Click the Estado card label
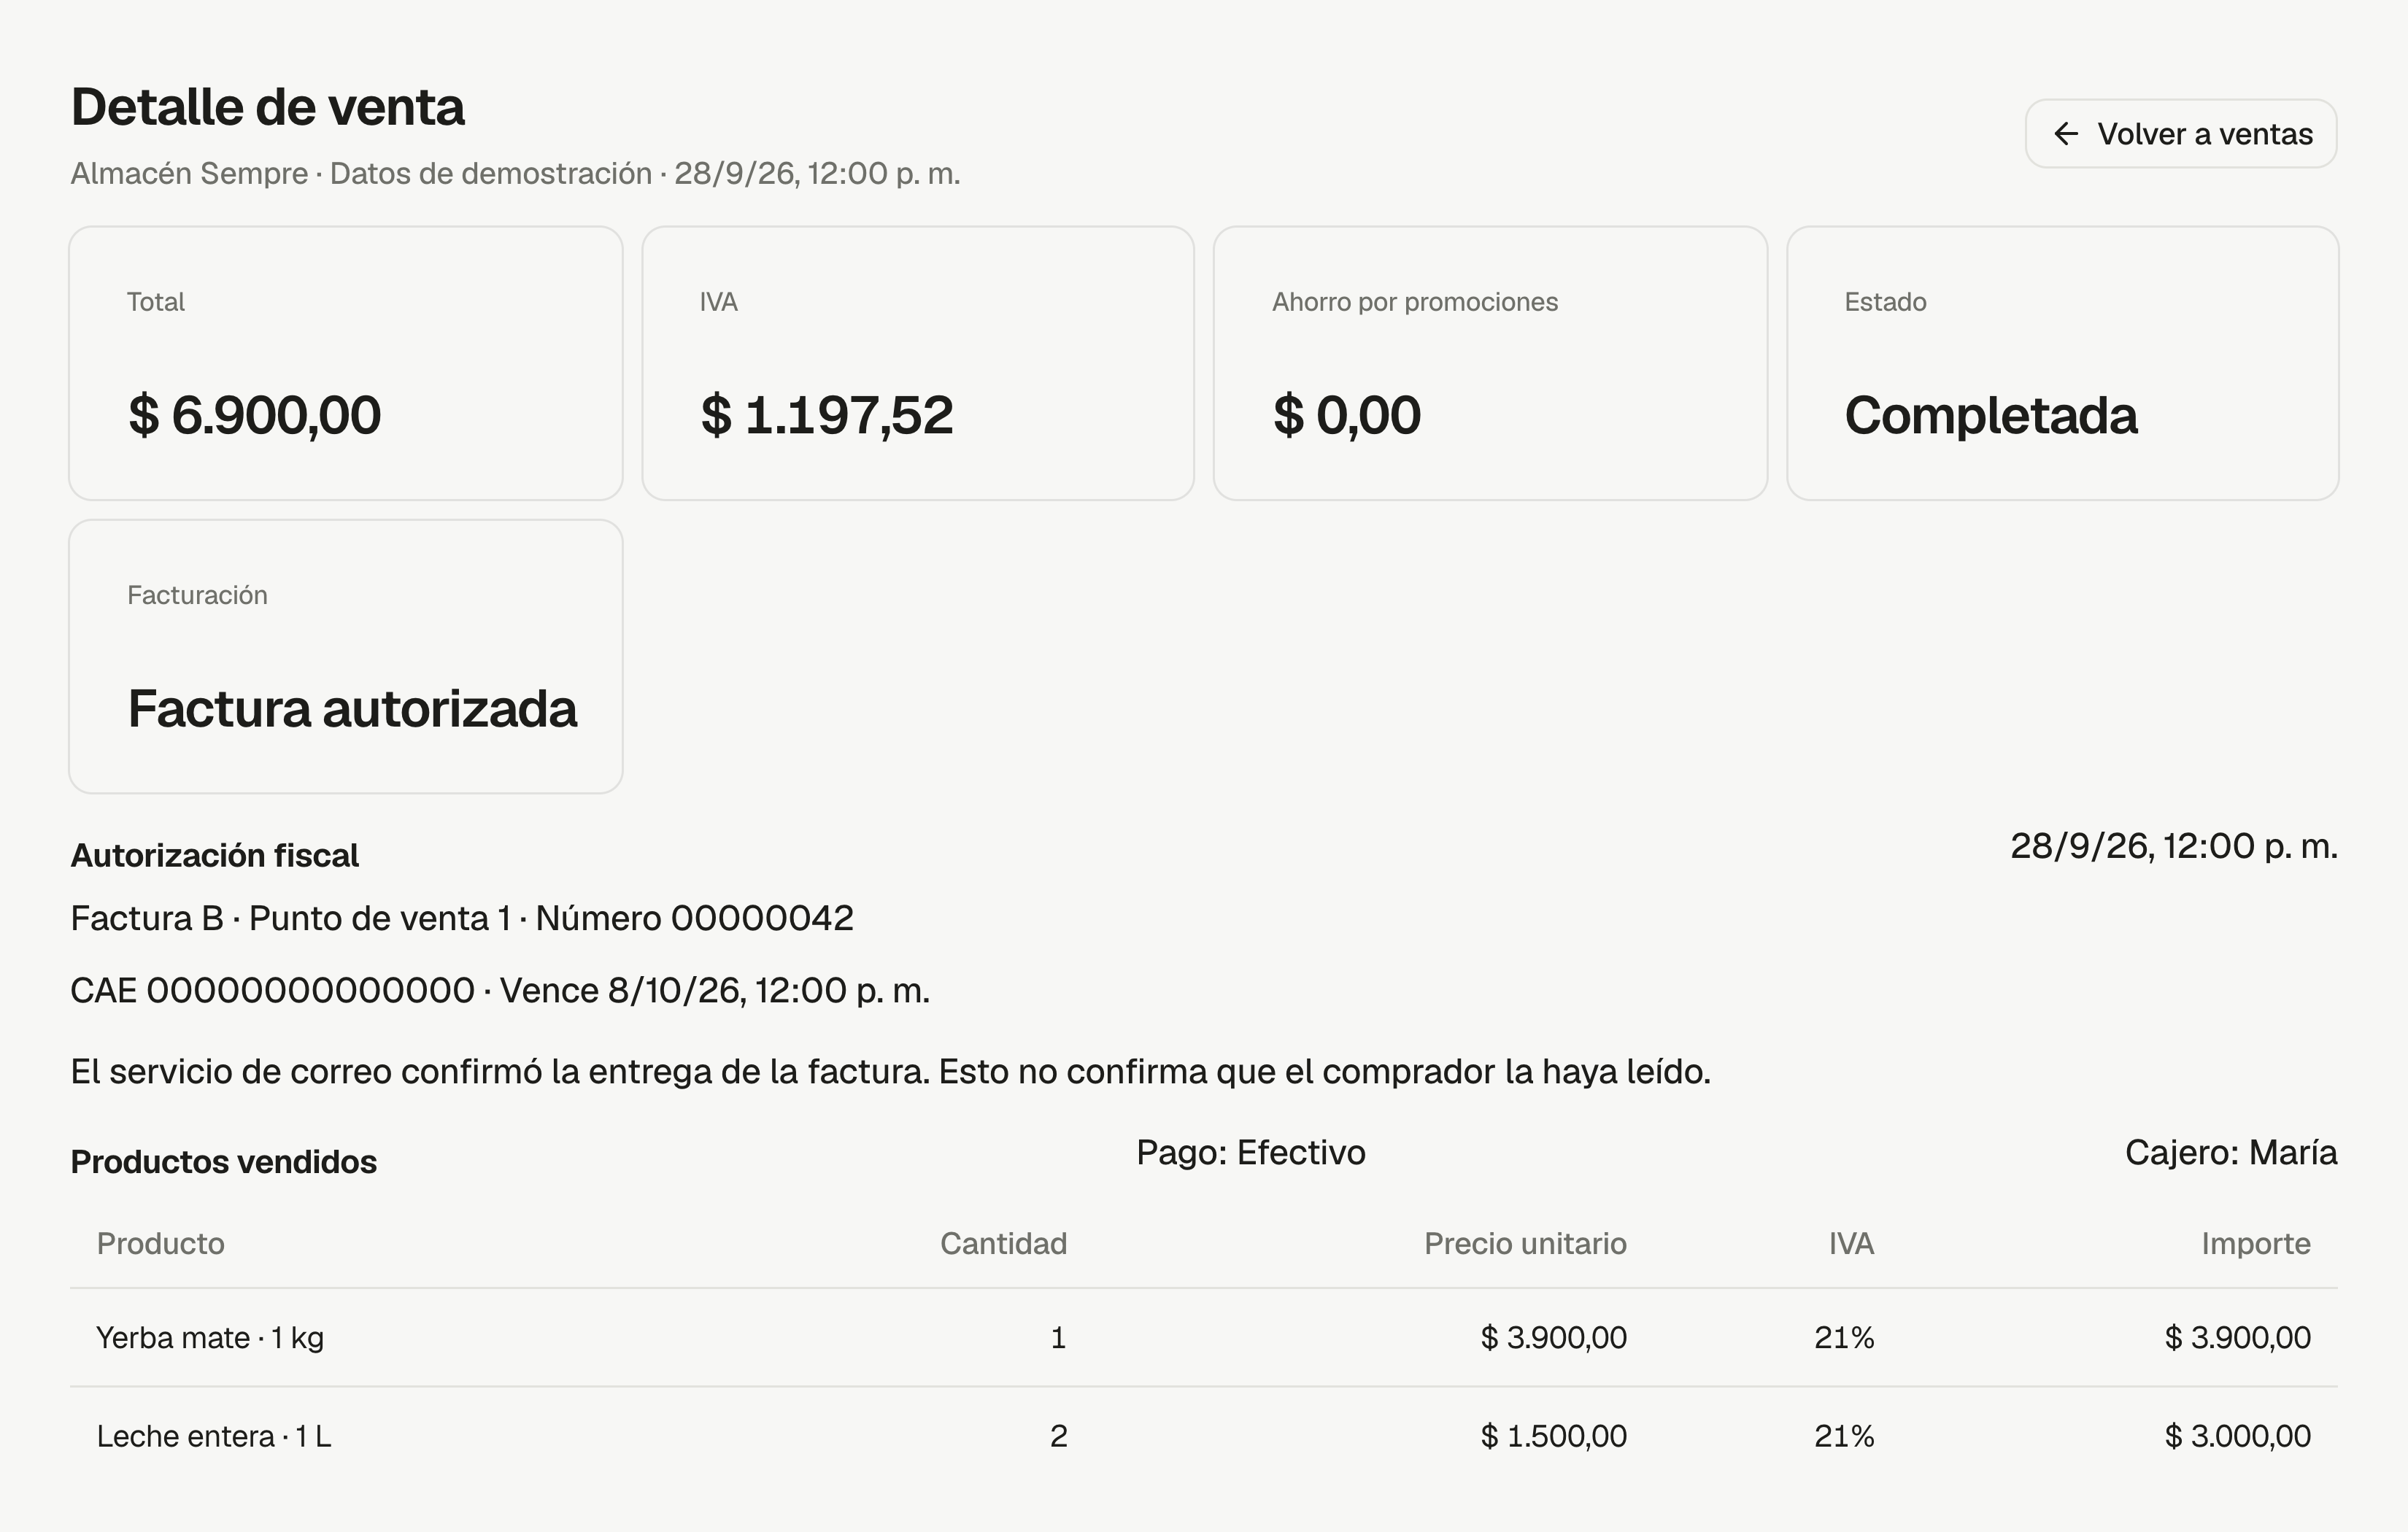Image resolution: width=2408 pixels, height=1532 pixels. tap(1885, 302)
